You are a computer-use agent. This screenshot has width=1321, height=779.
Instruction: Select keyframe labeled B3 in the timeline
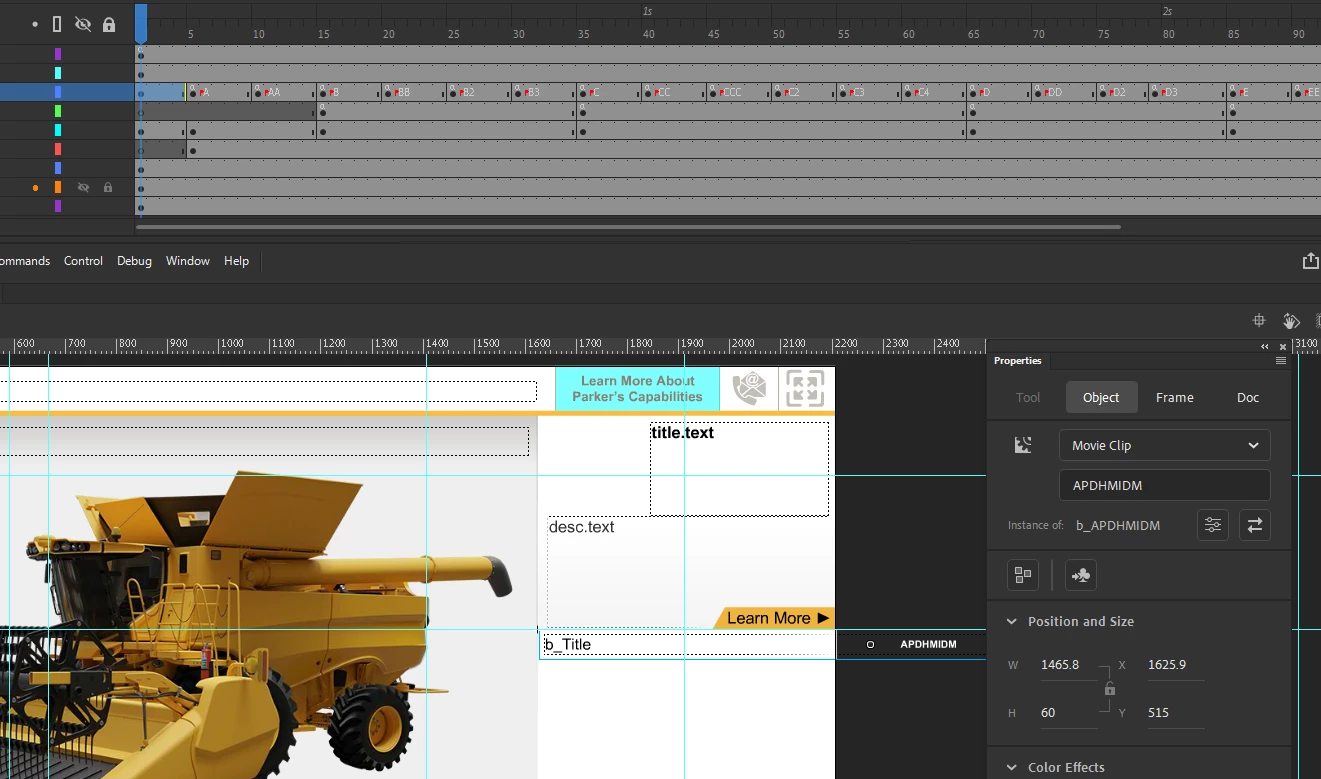[x=529, y=92]
